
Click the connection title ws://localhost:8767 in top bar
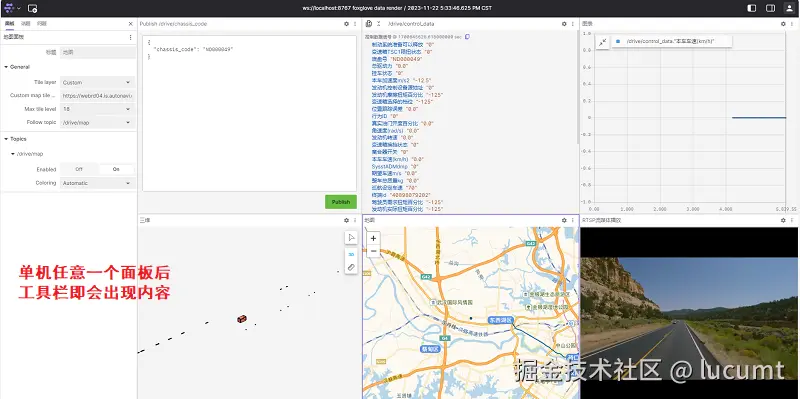point(397,8)
